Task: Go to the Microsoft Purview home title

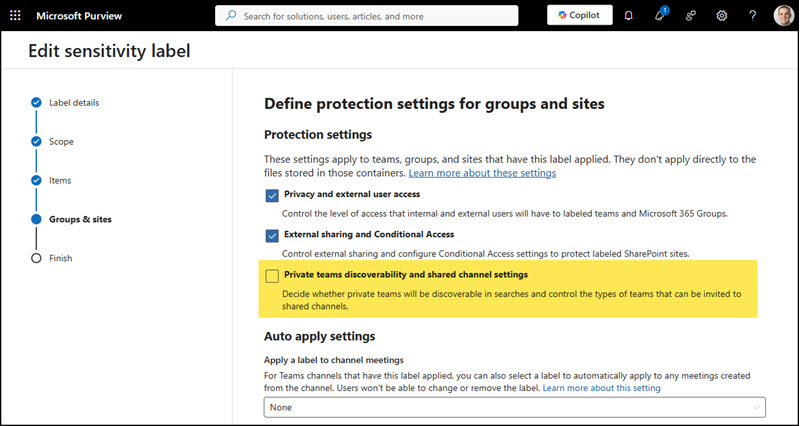Action: 79,16
